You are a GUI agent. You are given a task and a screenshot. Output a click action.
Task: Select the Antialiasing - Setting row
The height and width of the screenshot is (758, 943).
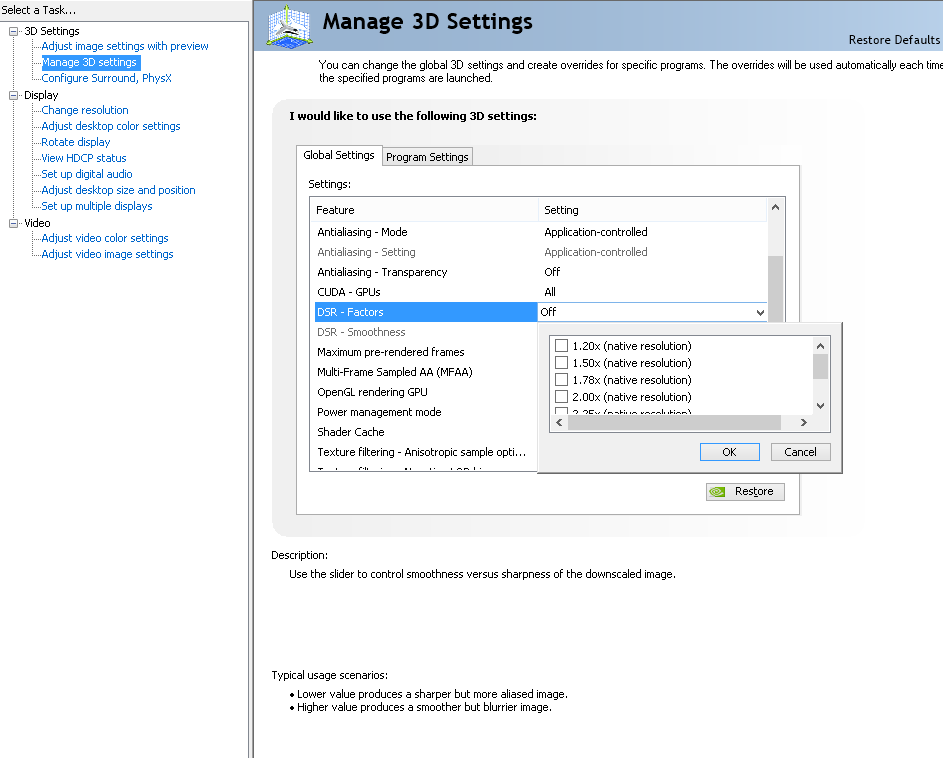click(x=541, y=252)
